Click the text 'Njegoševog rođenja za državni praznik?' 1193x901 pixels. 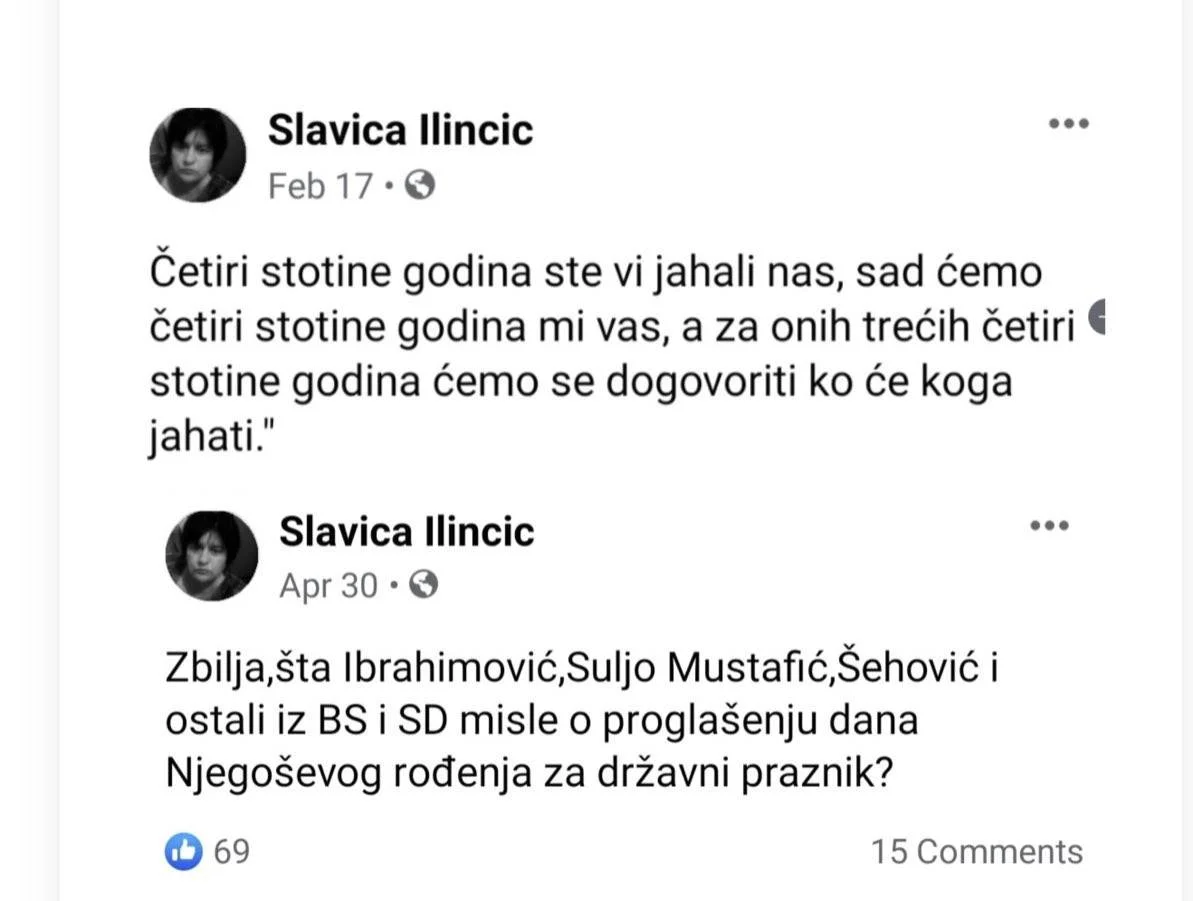[x=529, y=773]
